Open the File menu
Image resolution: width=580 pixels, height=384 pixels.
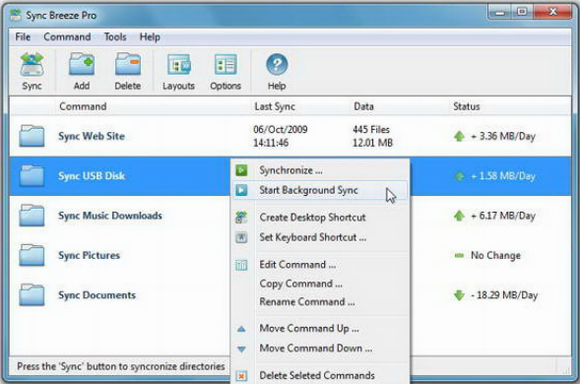[23, 37]
